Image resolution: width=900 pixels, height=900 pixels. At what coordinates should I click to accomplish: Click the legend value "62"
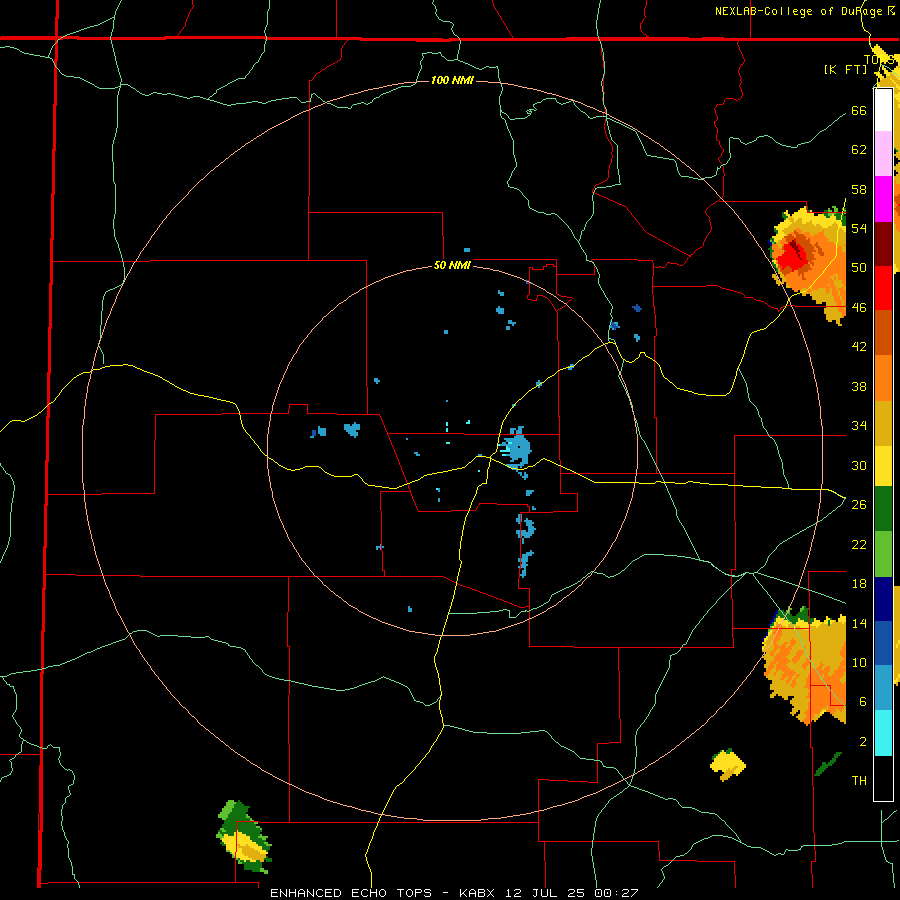click(x=859, y=149)
